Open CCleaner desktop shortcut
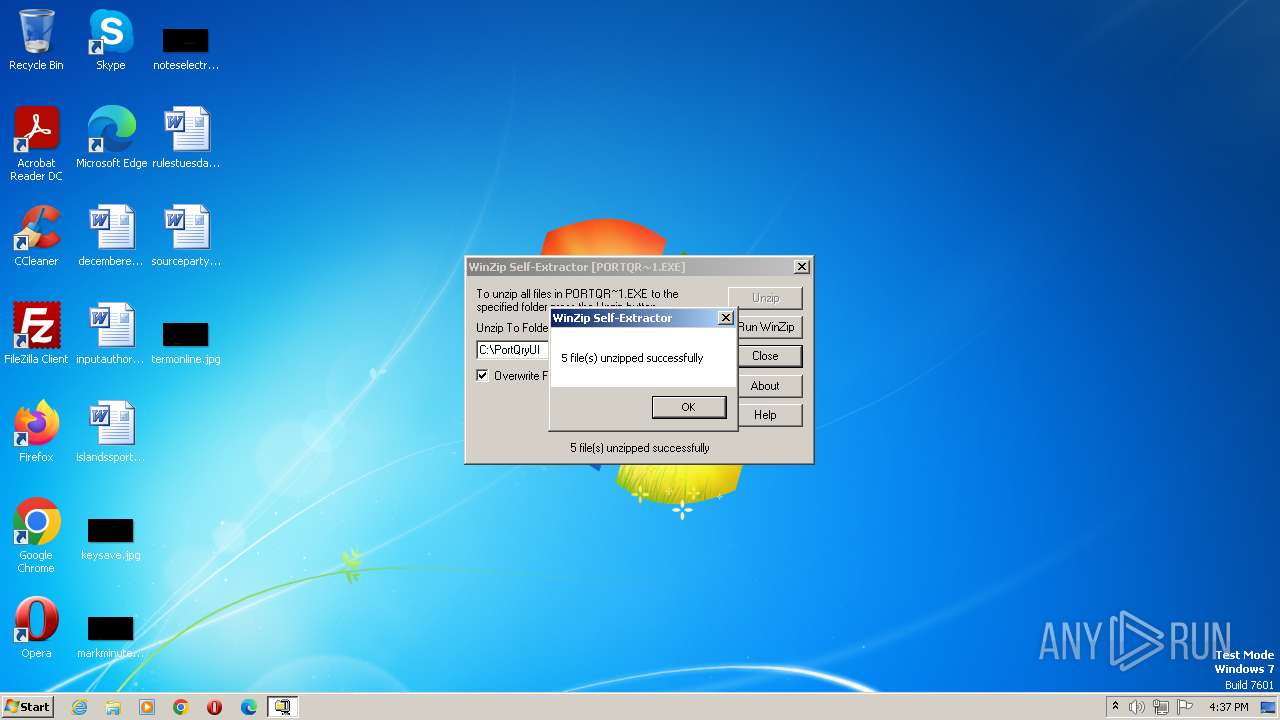 (x=36, y=235)
